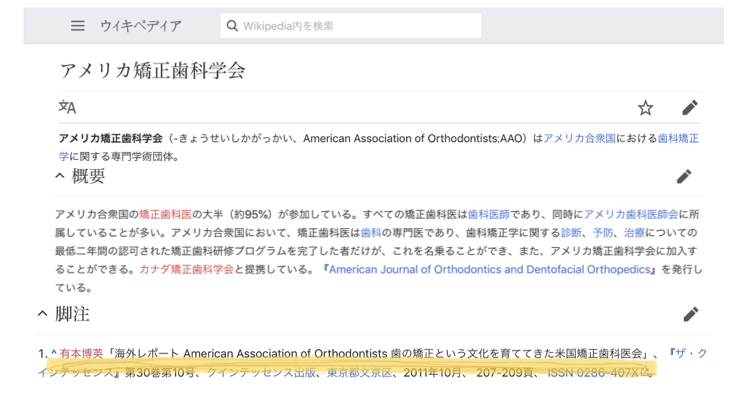Open the hamburger main menu

point(78,26)
